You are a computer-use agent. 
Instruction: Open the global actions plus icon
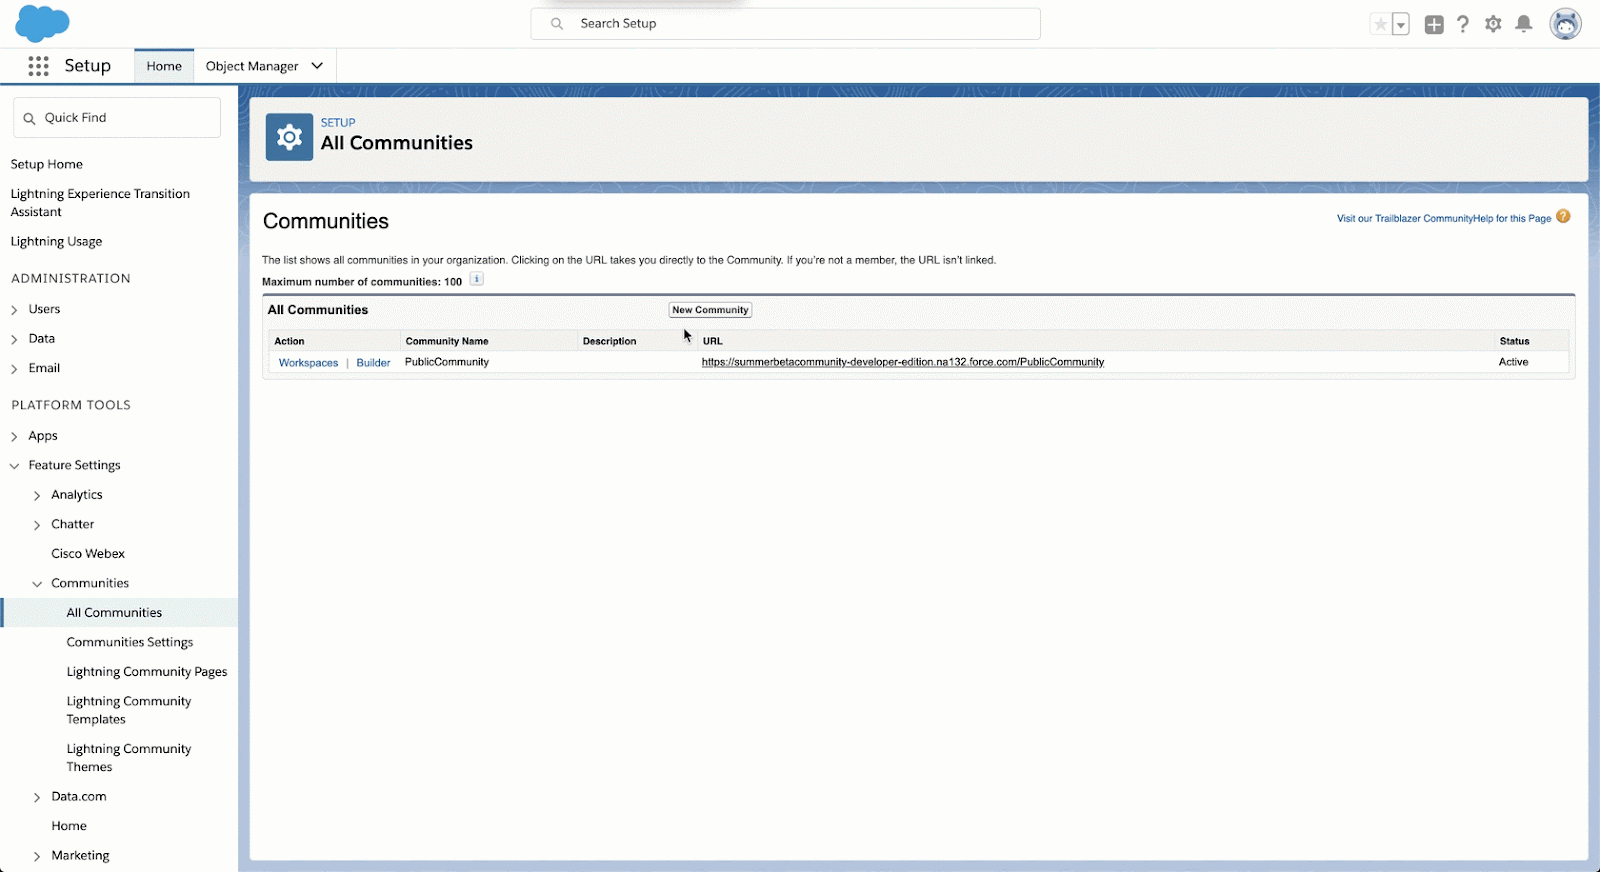[1434, 25]
